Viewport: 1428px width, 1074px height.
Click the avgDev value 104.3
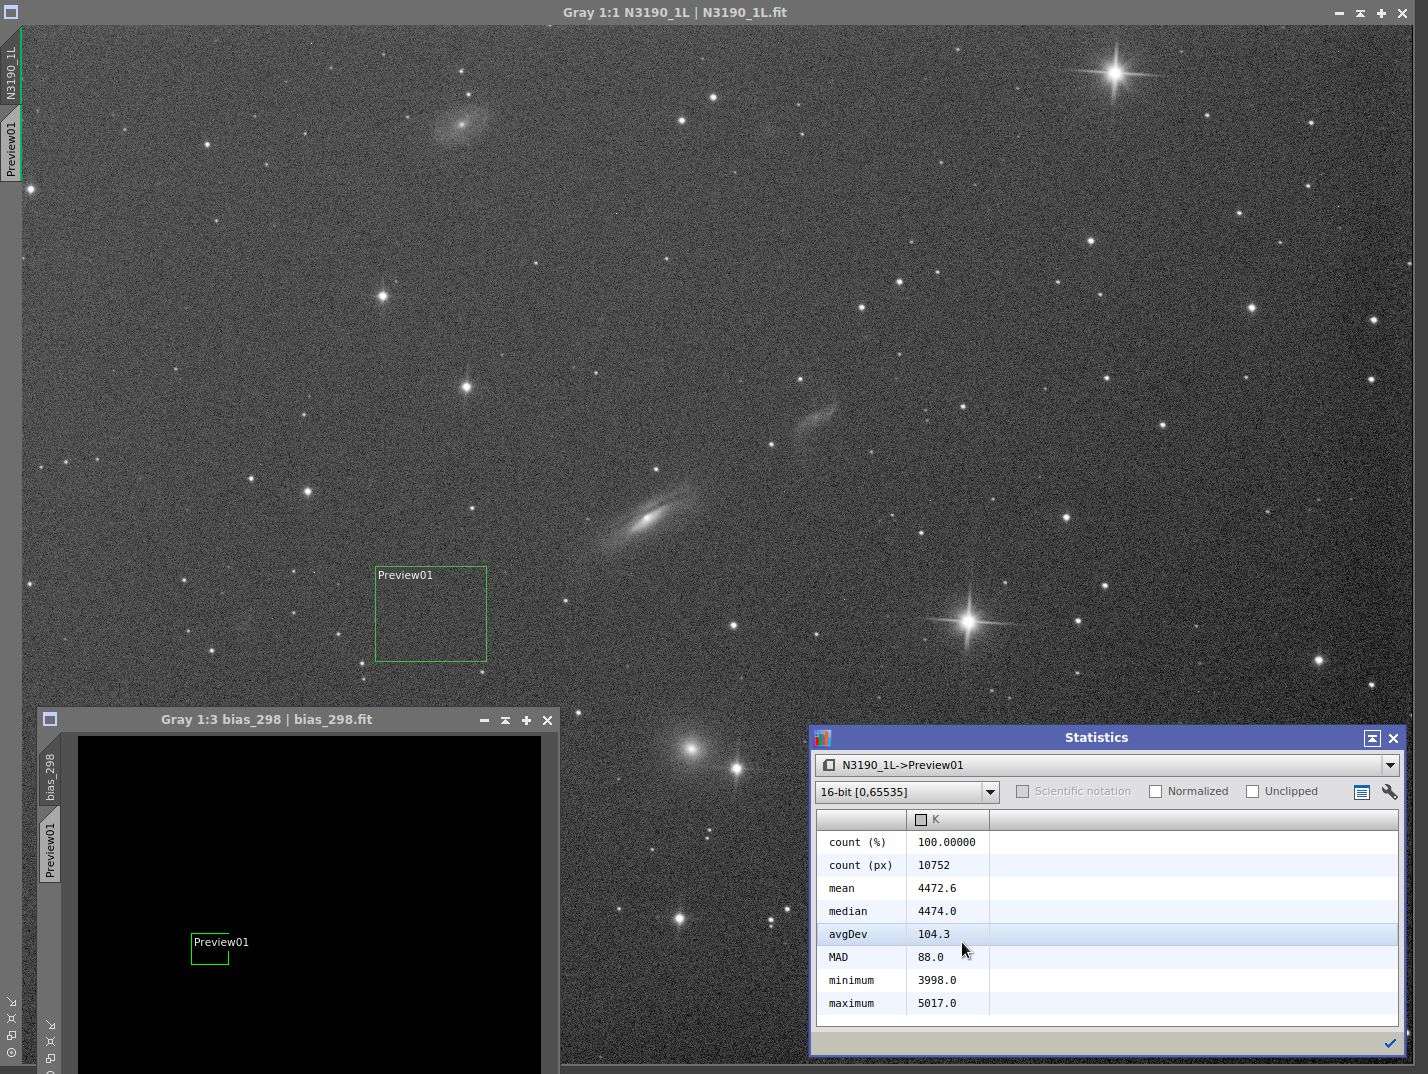[x=934, y=934]
